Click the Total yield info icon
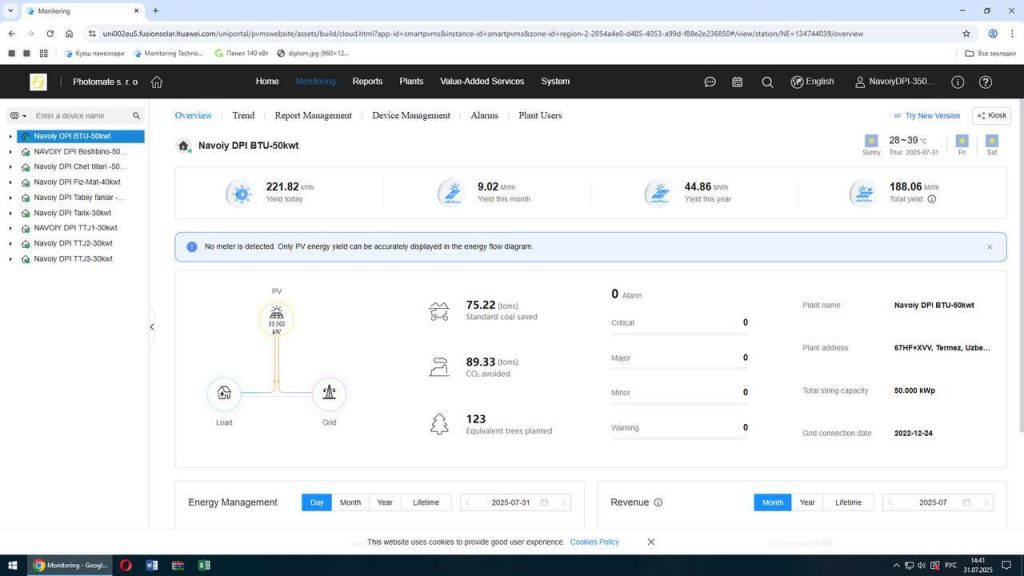Image resolution: width=1024 pixels, height=576 pixels. (x=932, y=199)
